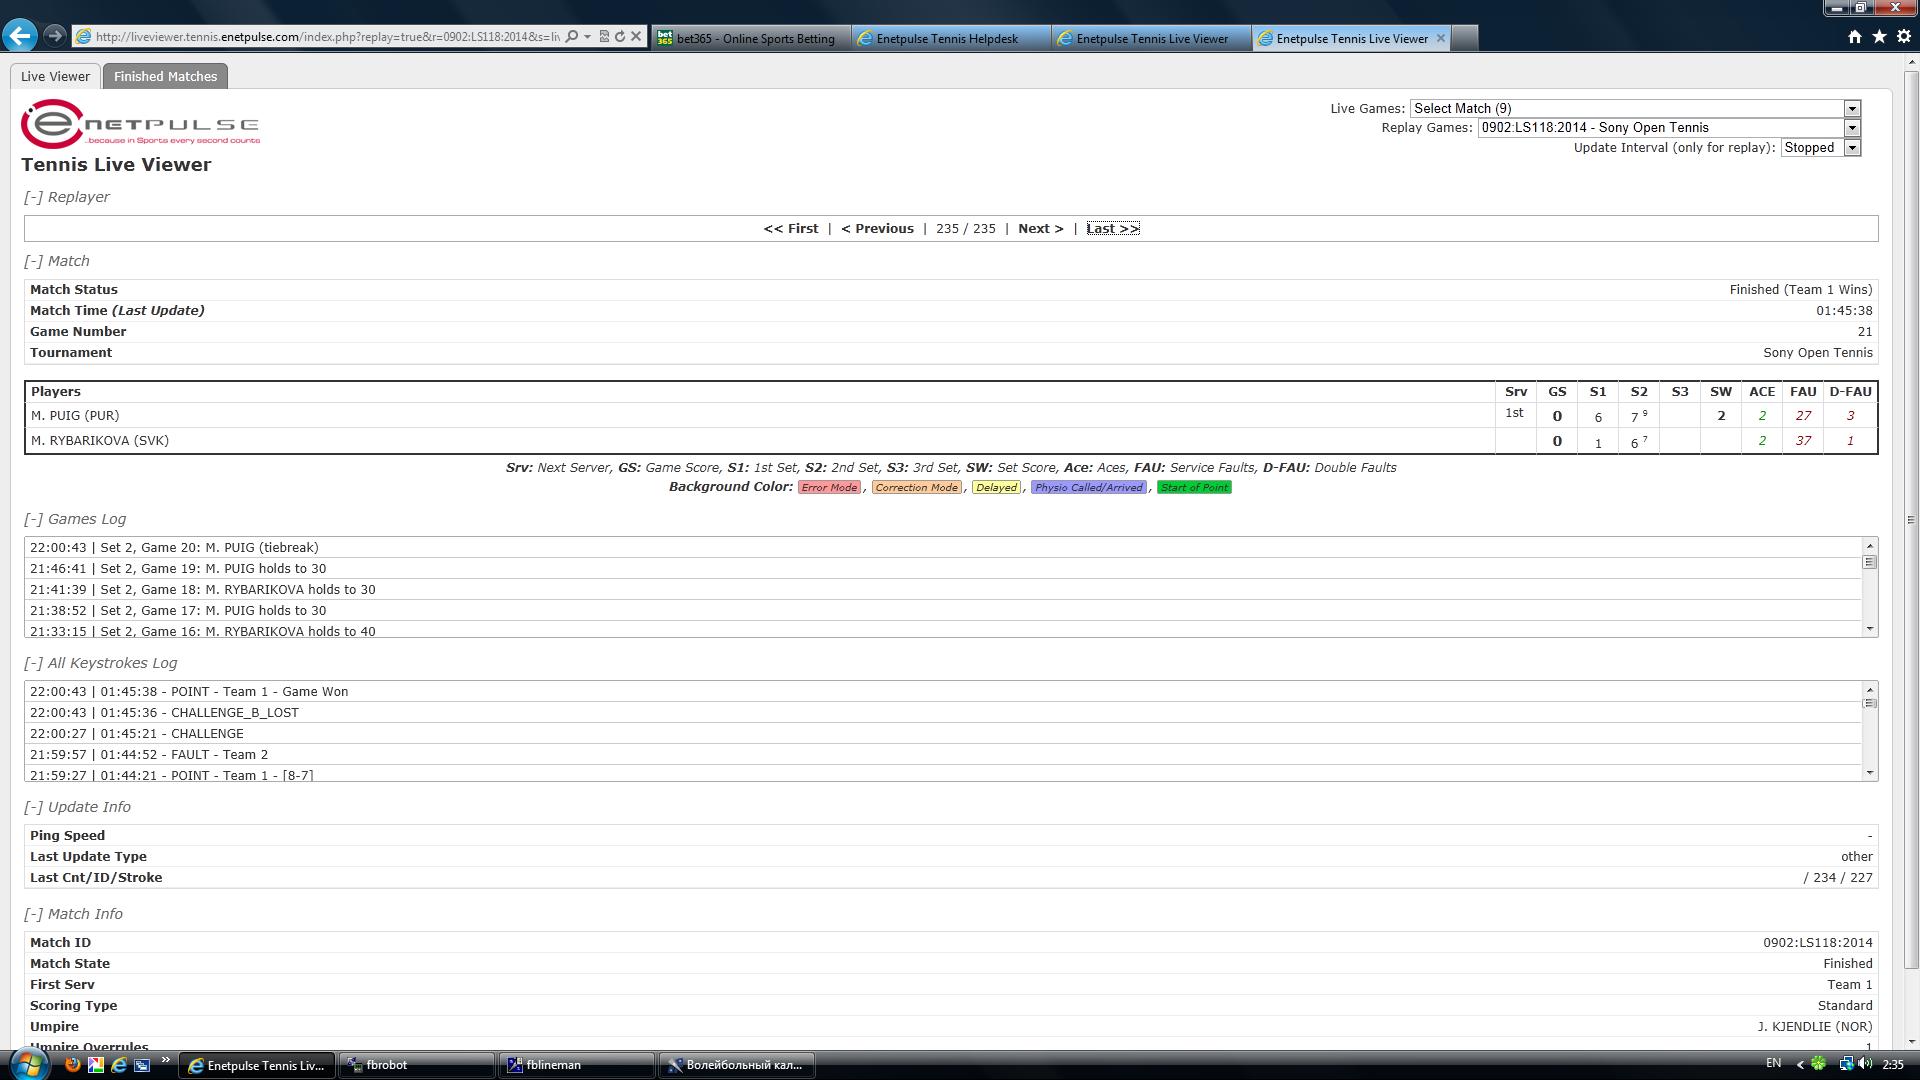Screen dimensions: 1920x1080
Task: Open Favorites with the star icon
Action: [1879, 37]
